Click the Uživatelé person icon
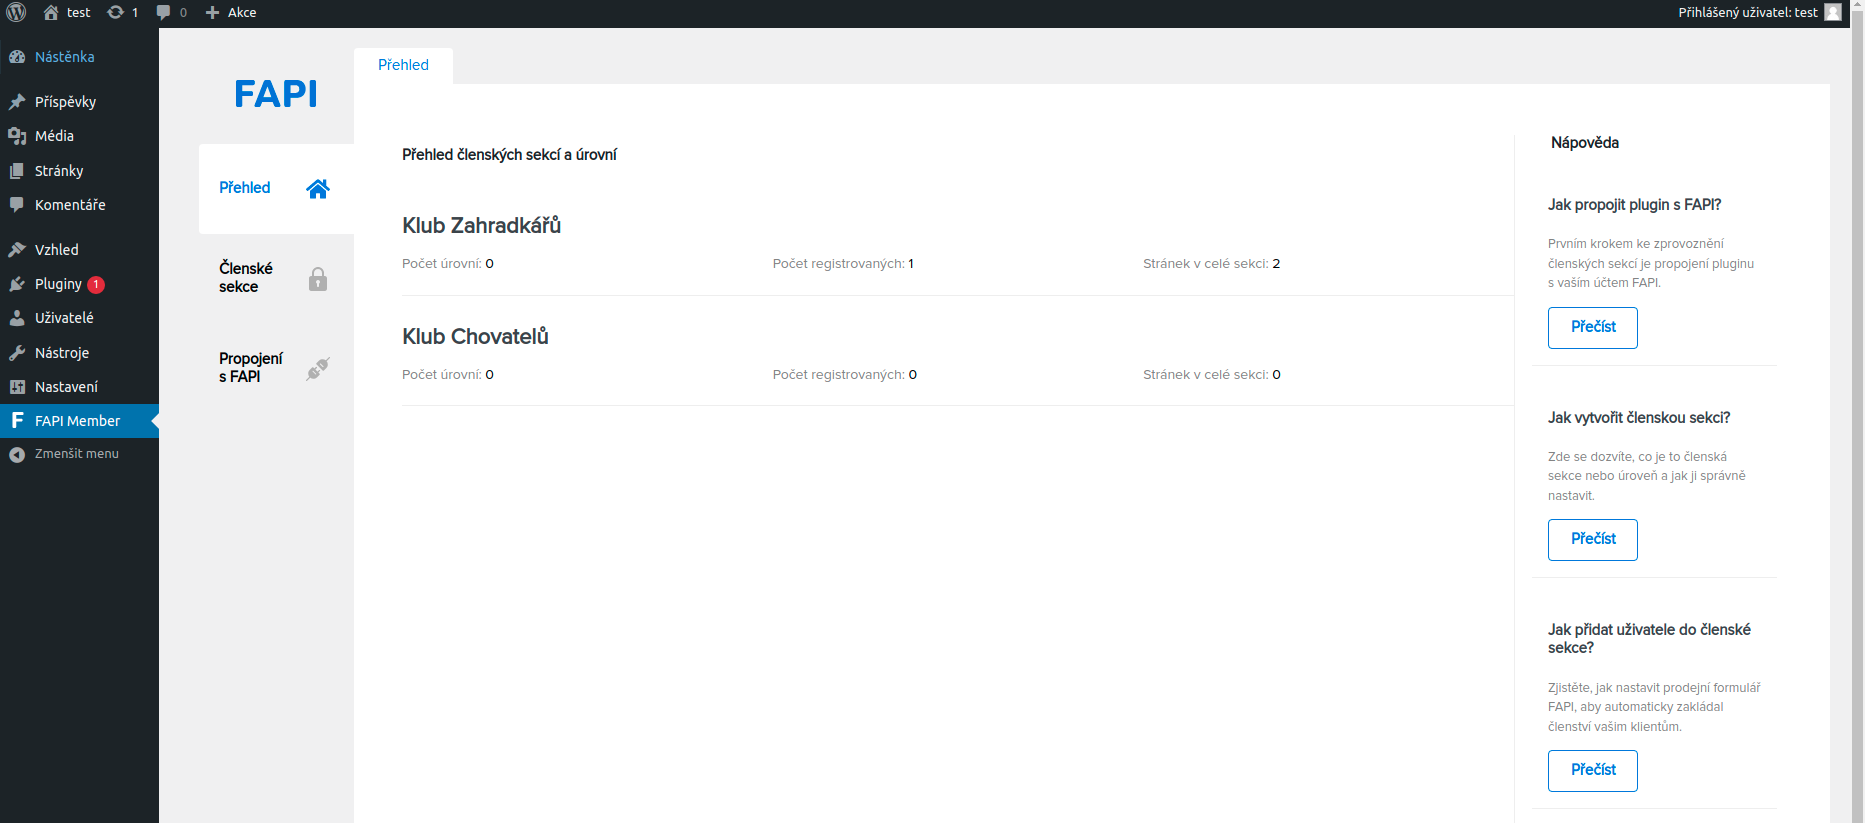The width and height of the screenshot is (1865, 823). (x=17, y=318)
